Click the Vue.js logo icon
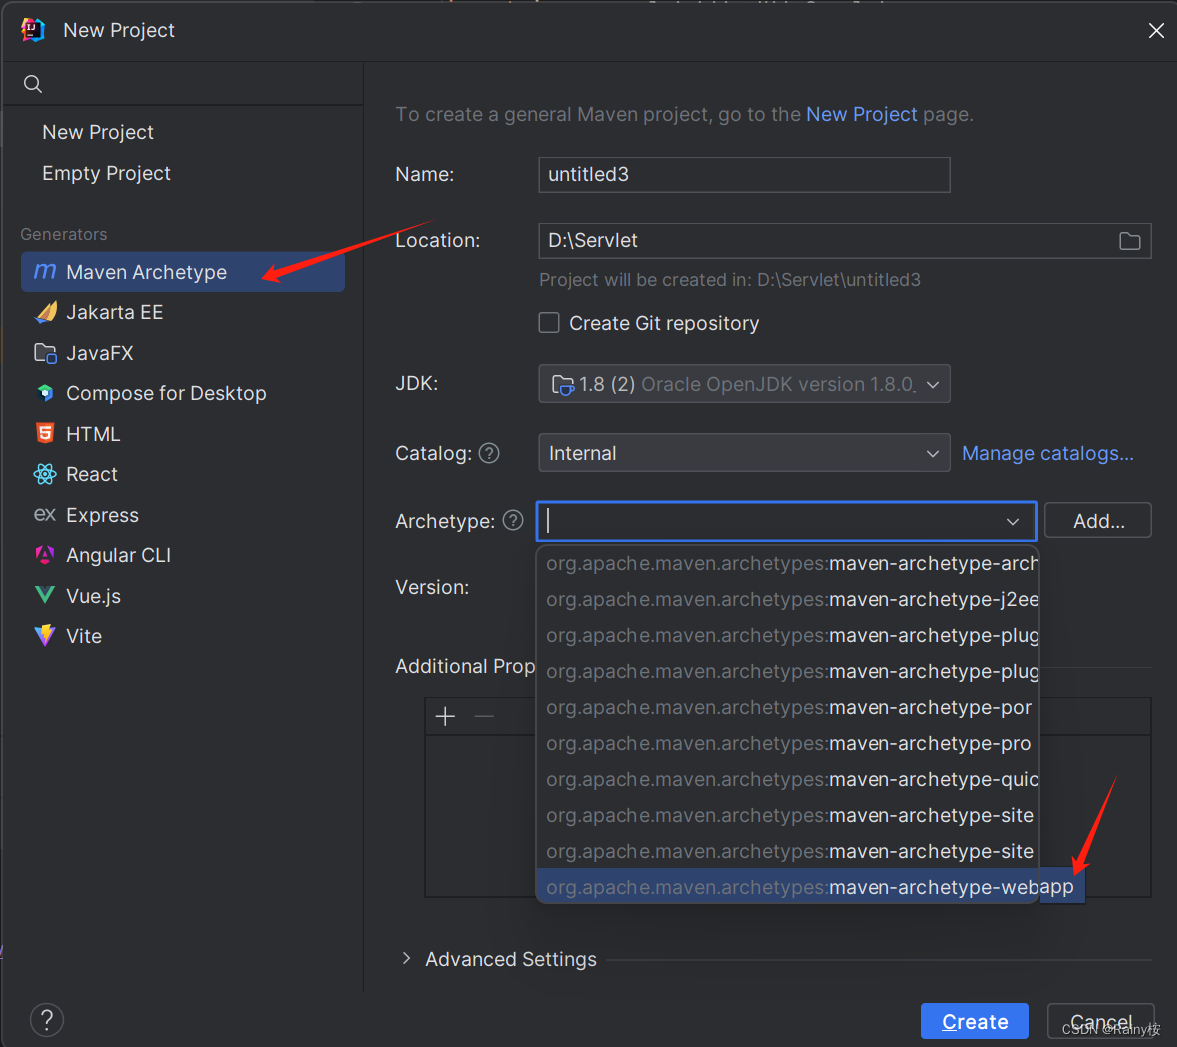 [45, 595]
